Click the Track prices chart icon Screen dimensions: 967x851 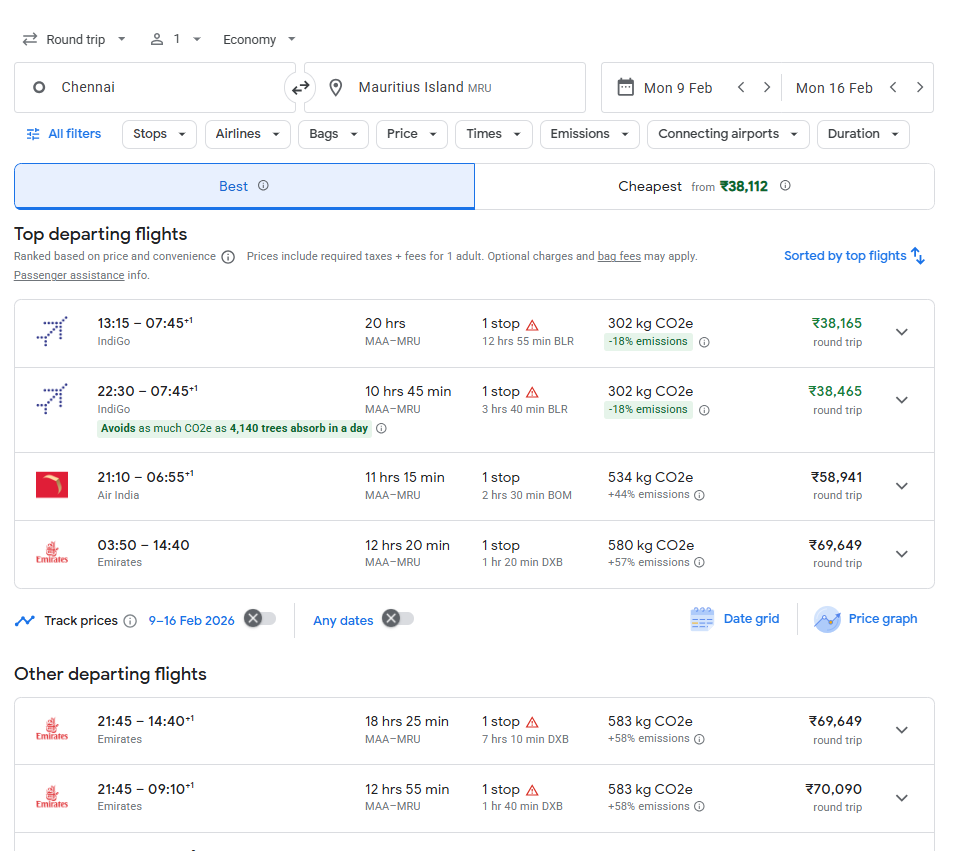(x=25, y=620)
